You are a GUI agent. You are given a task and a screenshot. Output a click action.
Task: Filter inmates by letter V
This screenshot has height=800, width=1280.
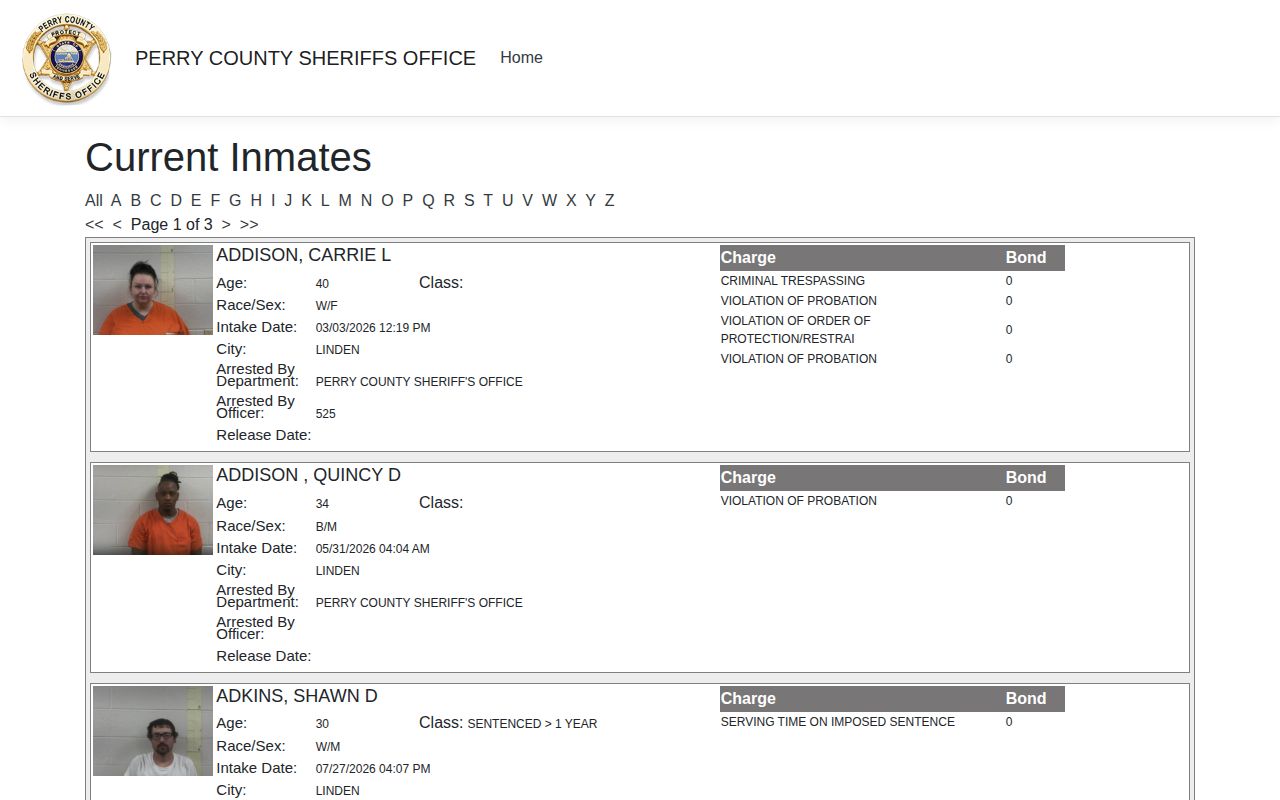coord(527,200)
